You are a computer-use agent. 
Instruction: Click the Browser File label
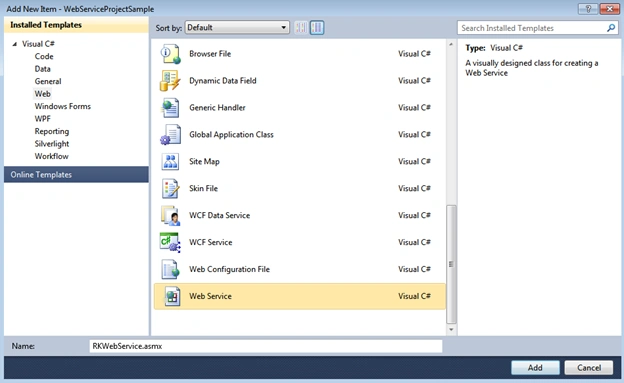(210, 54)
